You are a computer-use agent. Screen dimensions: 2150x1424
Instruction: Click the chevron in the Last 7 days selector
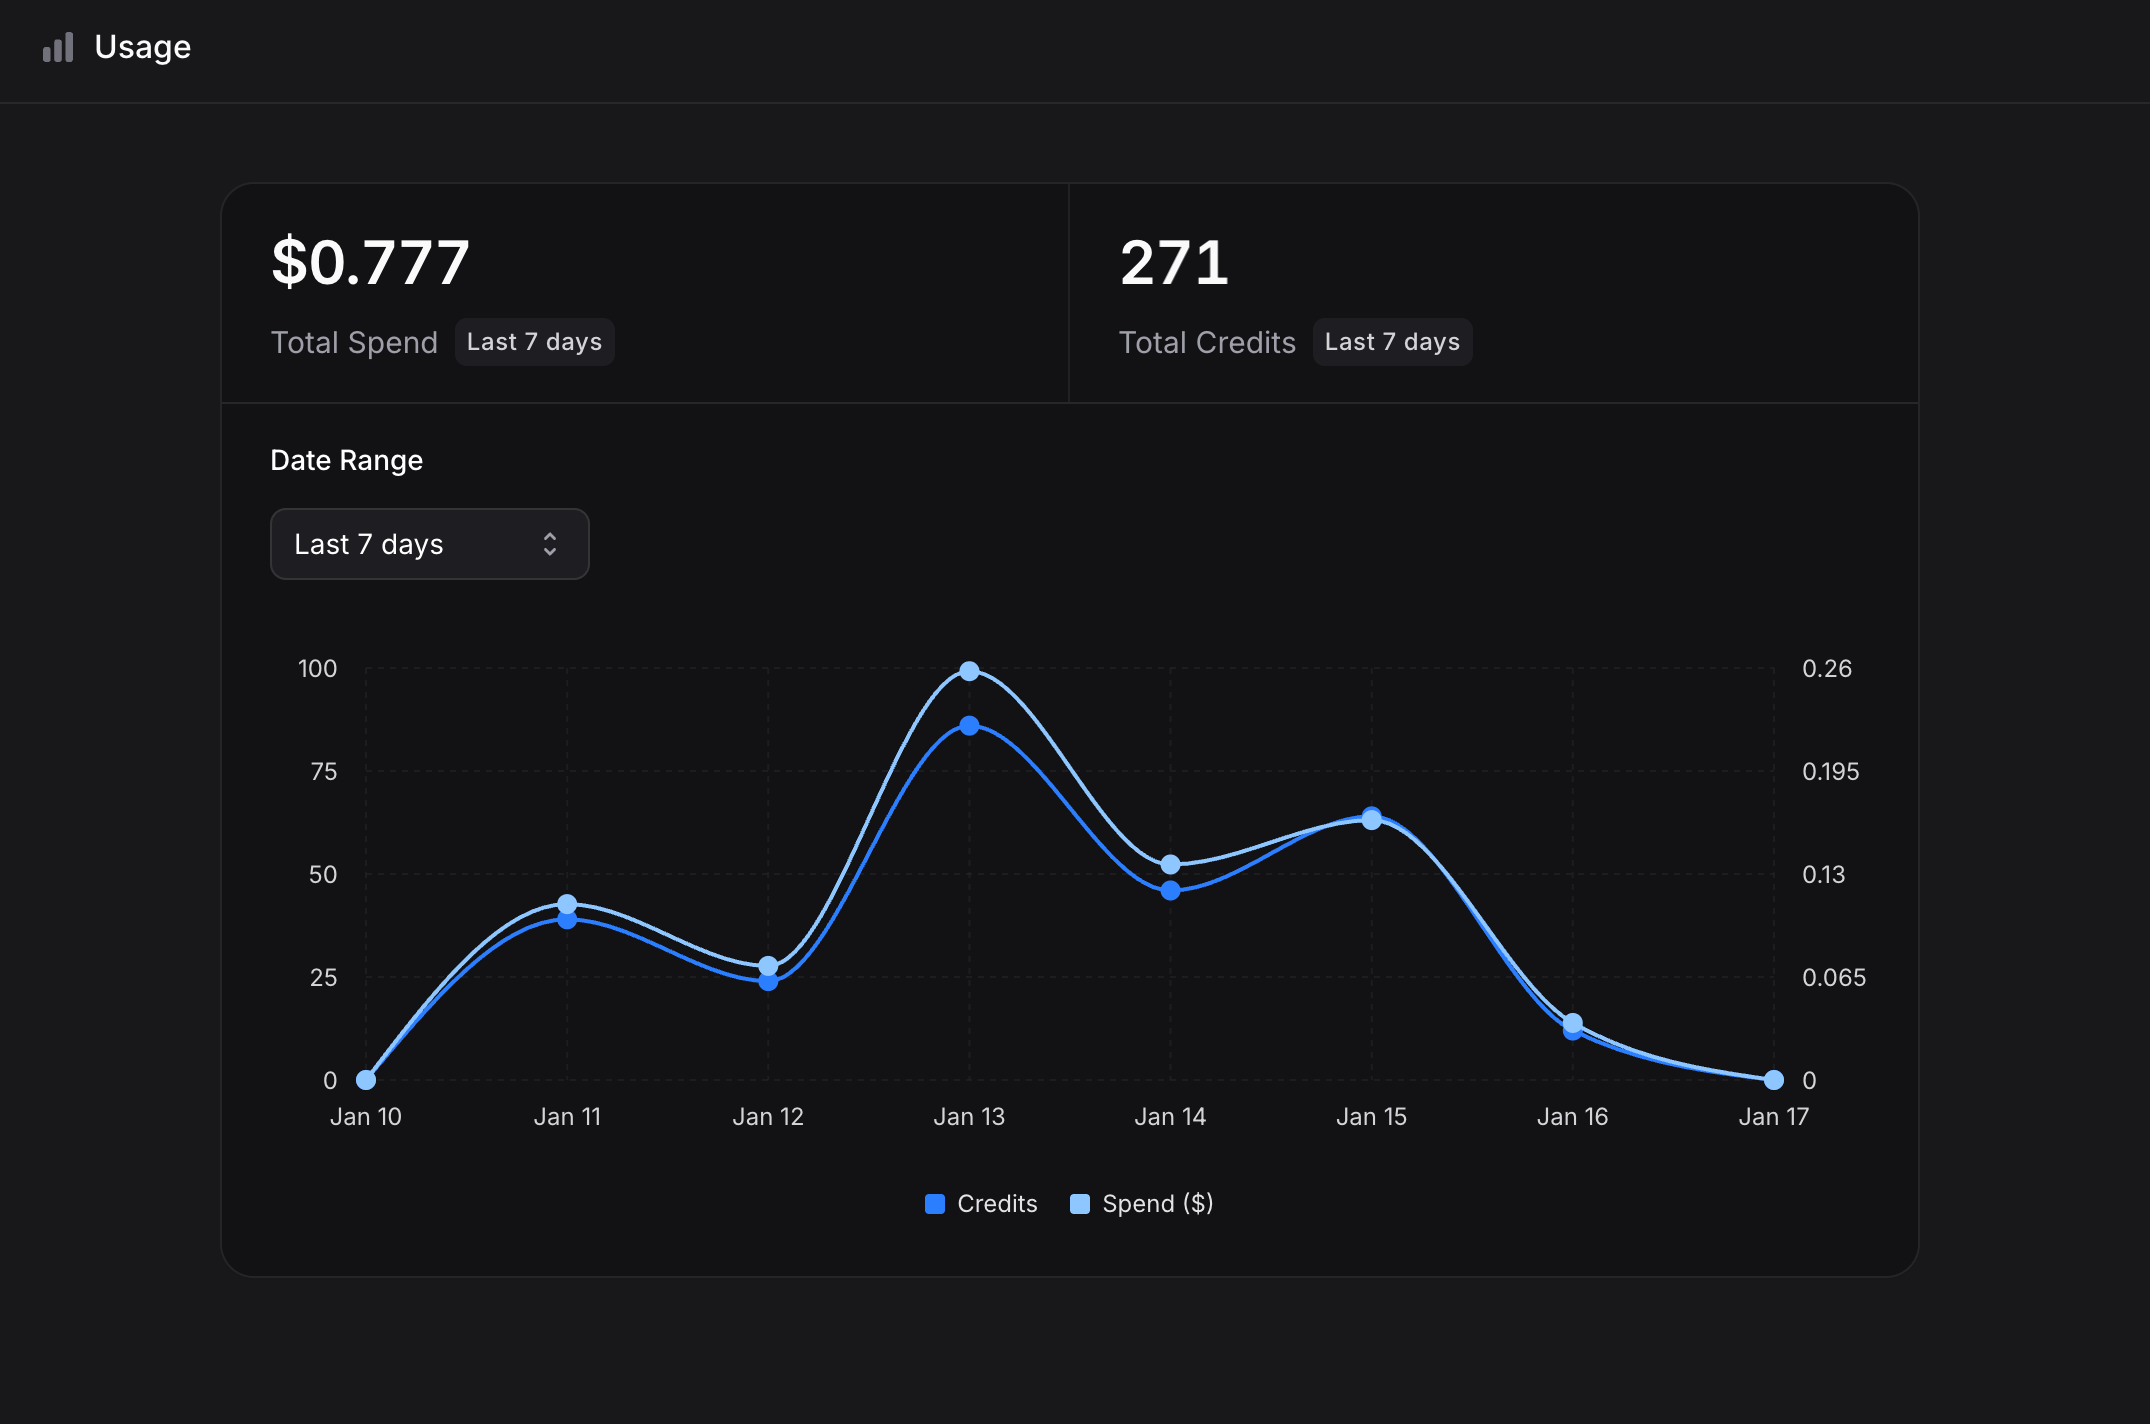(x=550, y=543)
